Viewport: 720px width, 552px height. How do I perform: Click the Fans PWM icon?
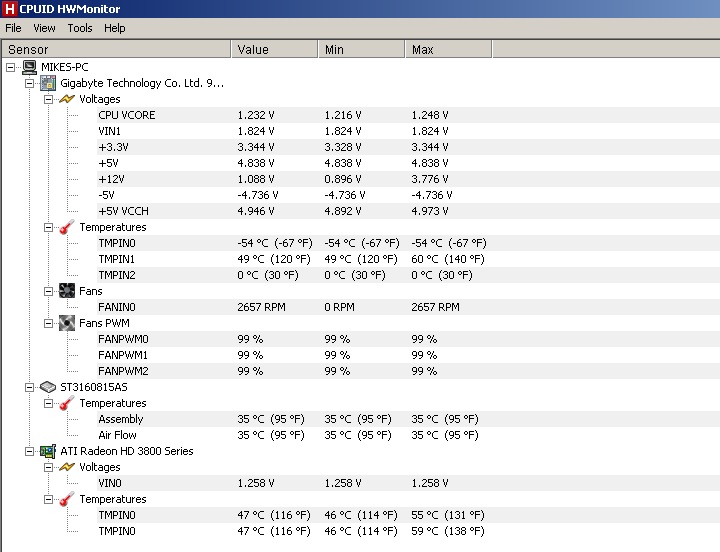[x=67, y=323]
